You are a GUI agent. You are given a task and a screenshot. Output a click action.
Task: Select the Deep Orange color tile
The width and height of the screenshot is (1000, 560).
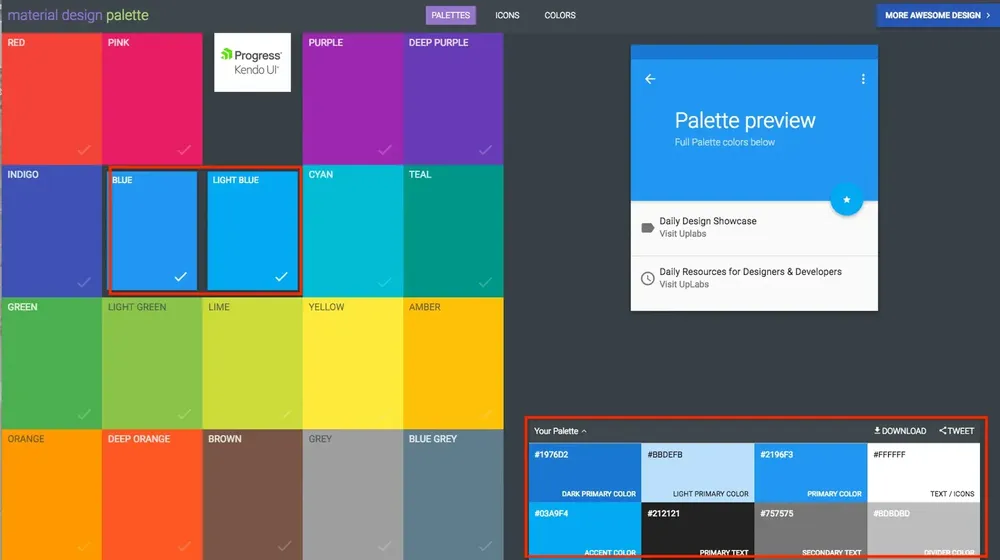(152, 494)
